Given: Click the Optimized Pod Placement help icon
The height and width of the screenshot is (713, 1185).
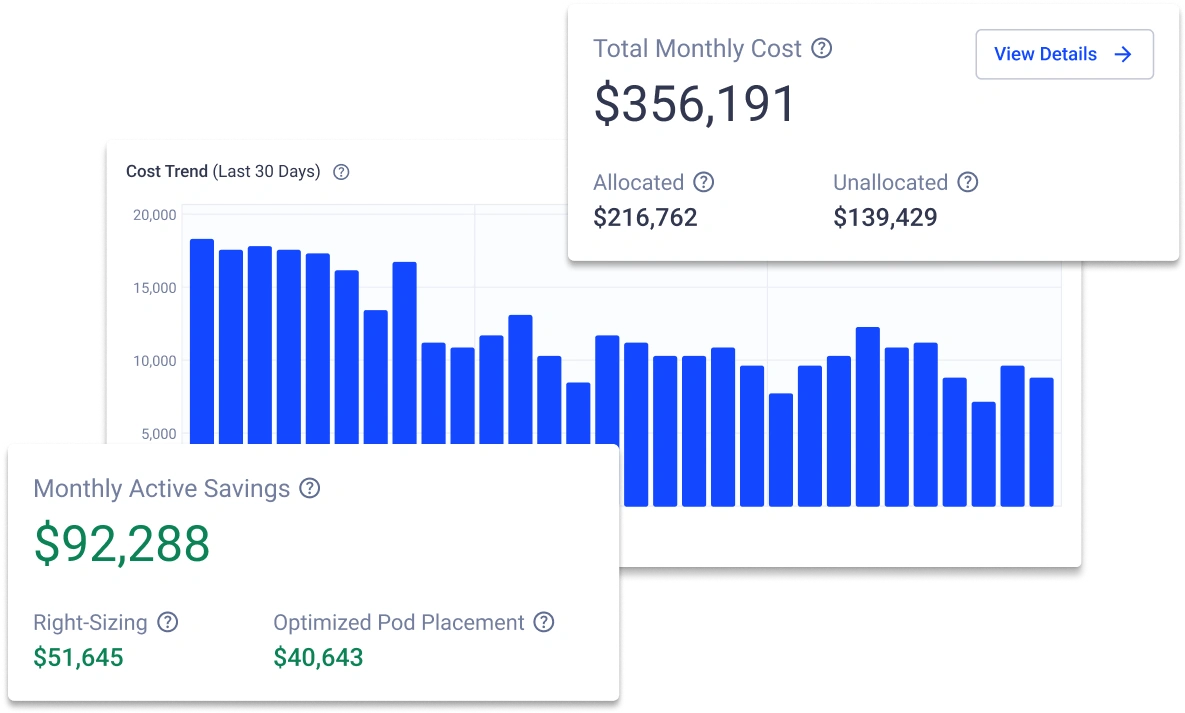Looking at the screenshot, I should (x=544, y=622).
